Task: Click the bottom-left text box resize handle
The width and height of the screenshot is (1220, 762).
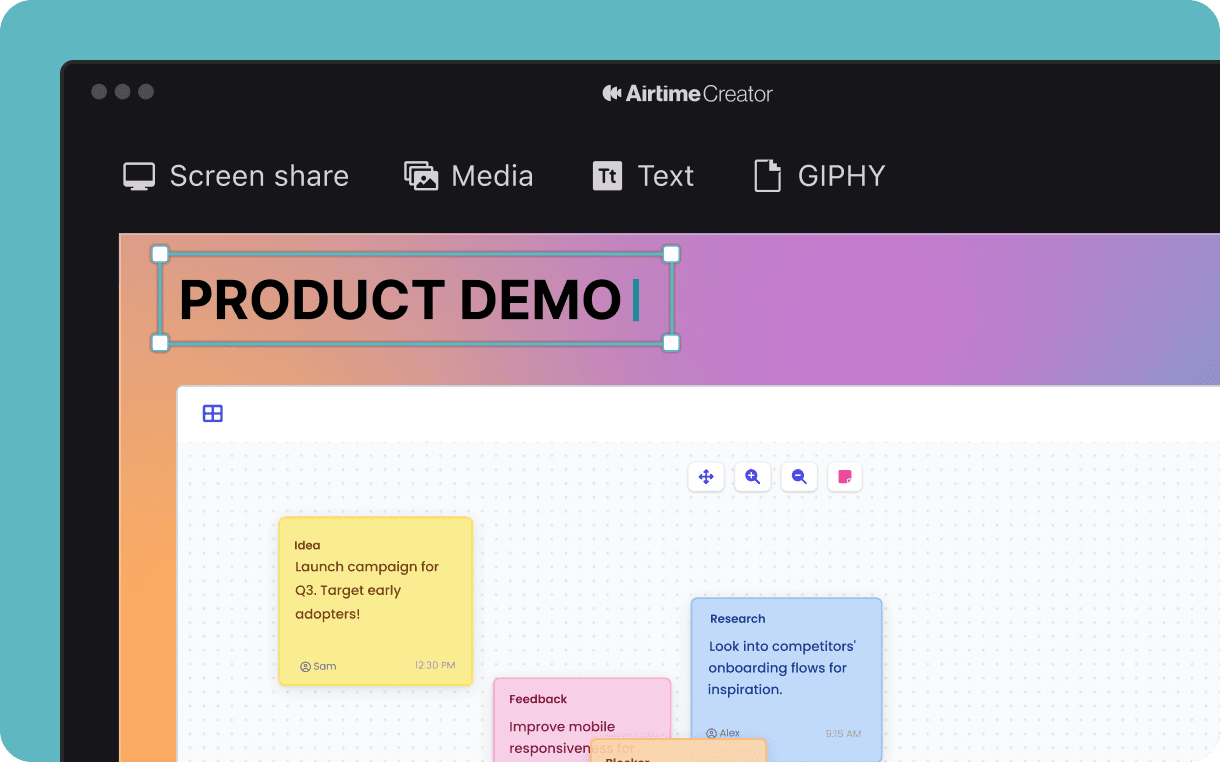Action: click(x=160, y=343)
